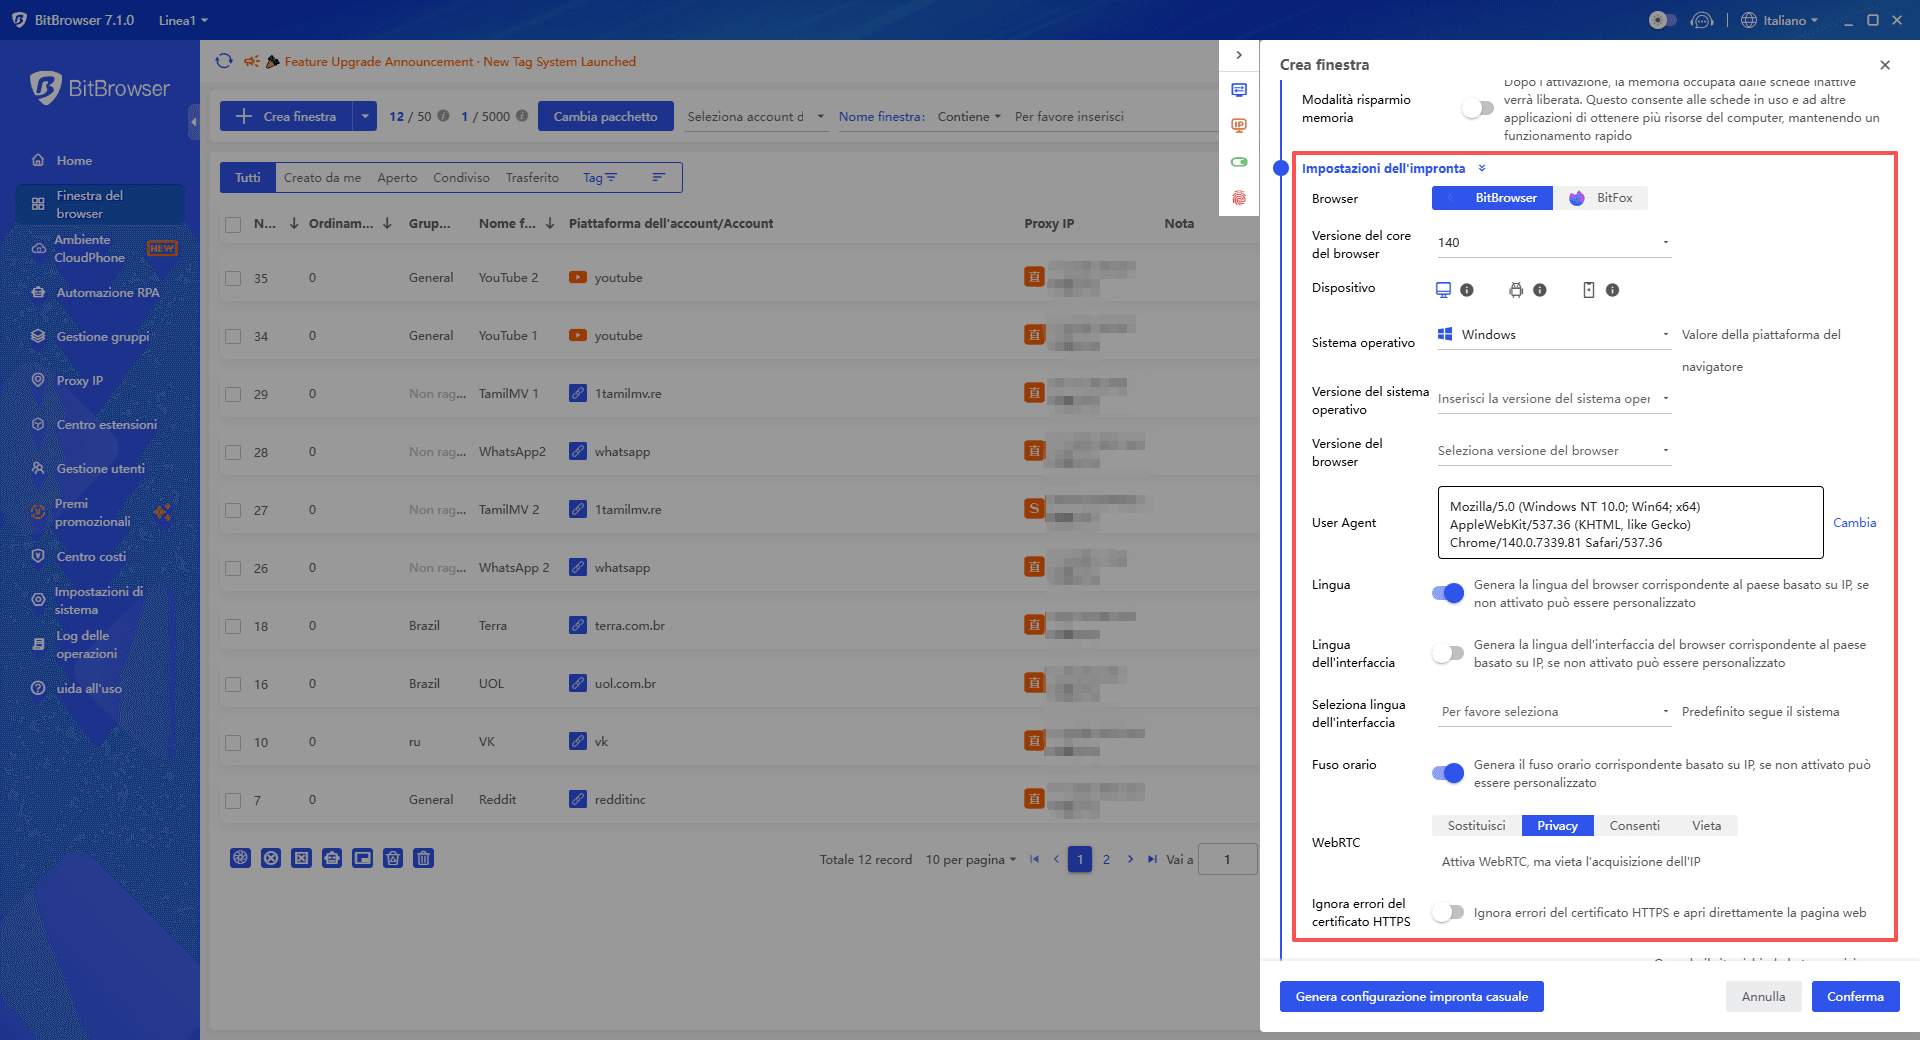Open Proxy IP in the left sidebar
The height and width of the screenshot is (1040, 1920).
[79, 381]
